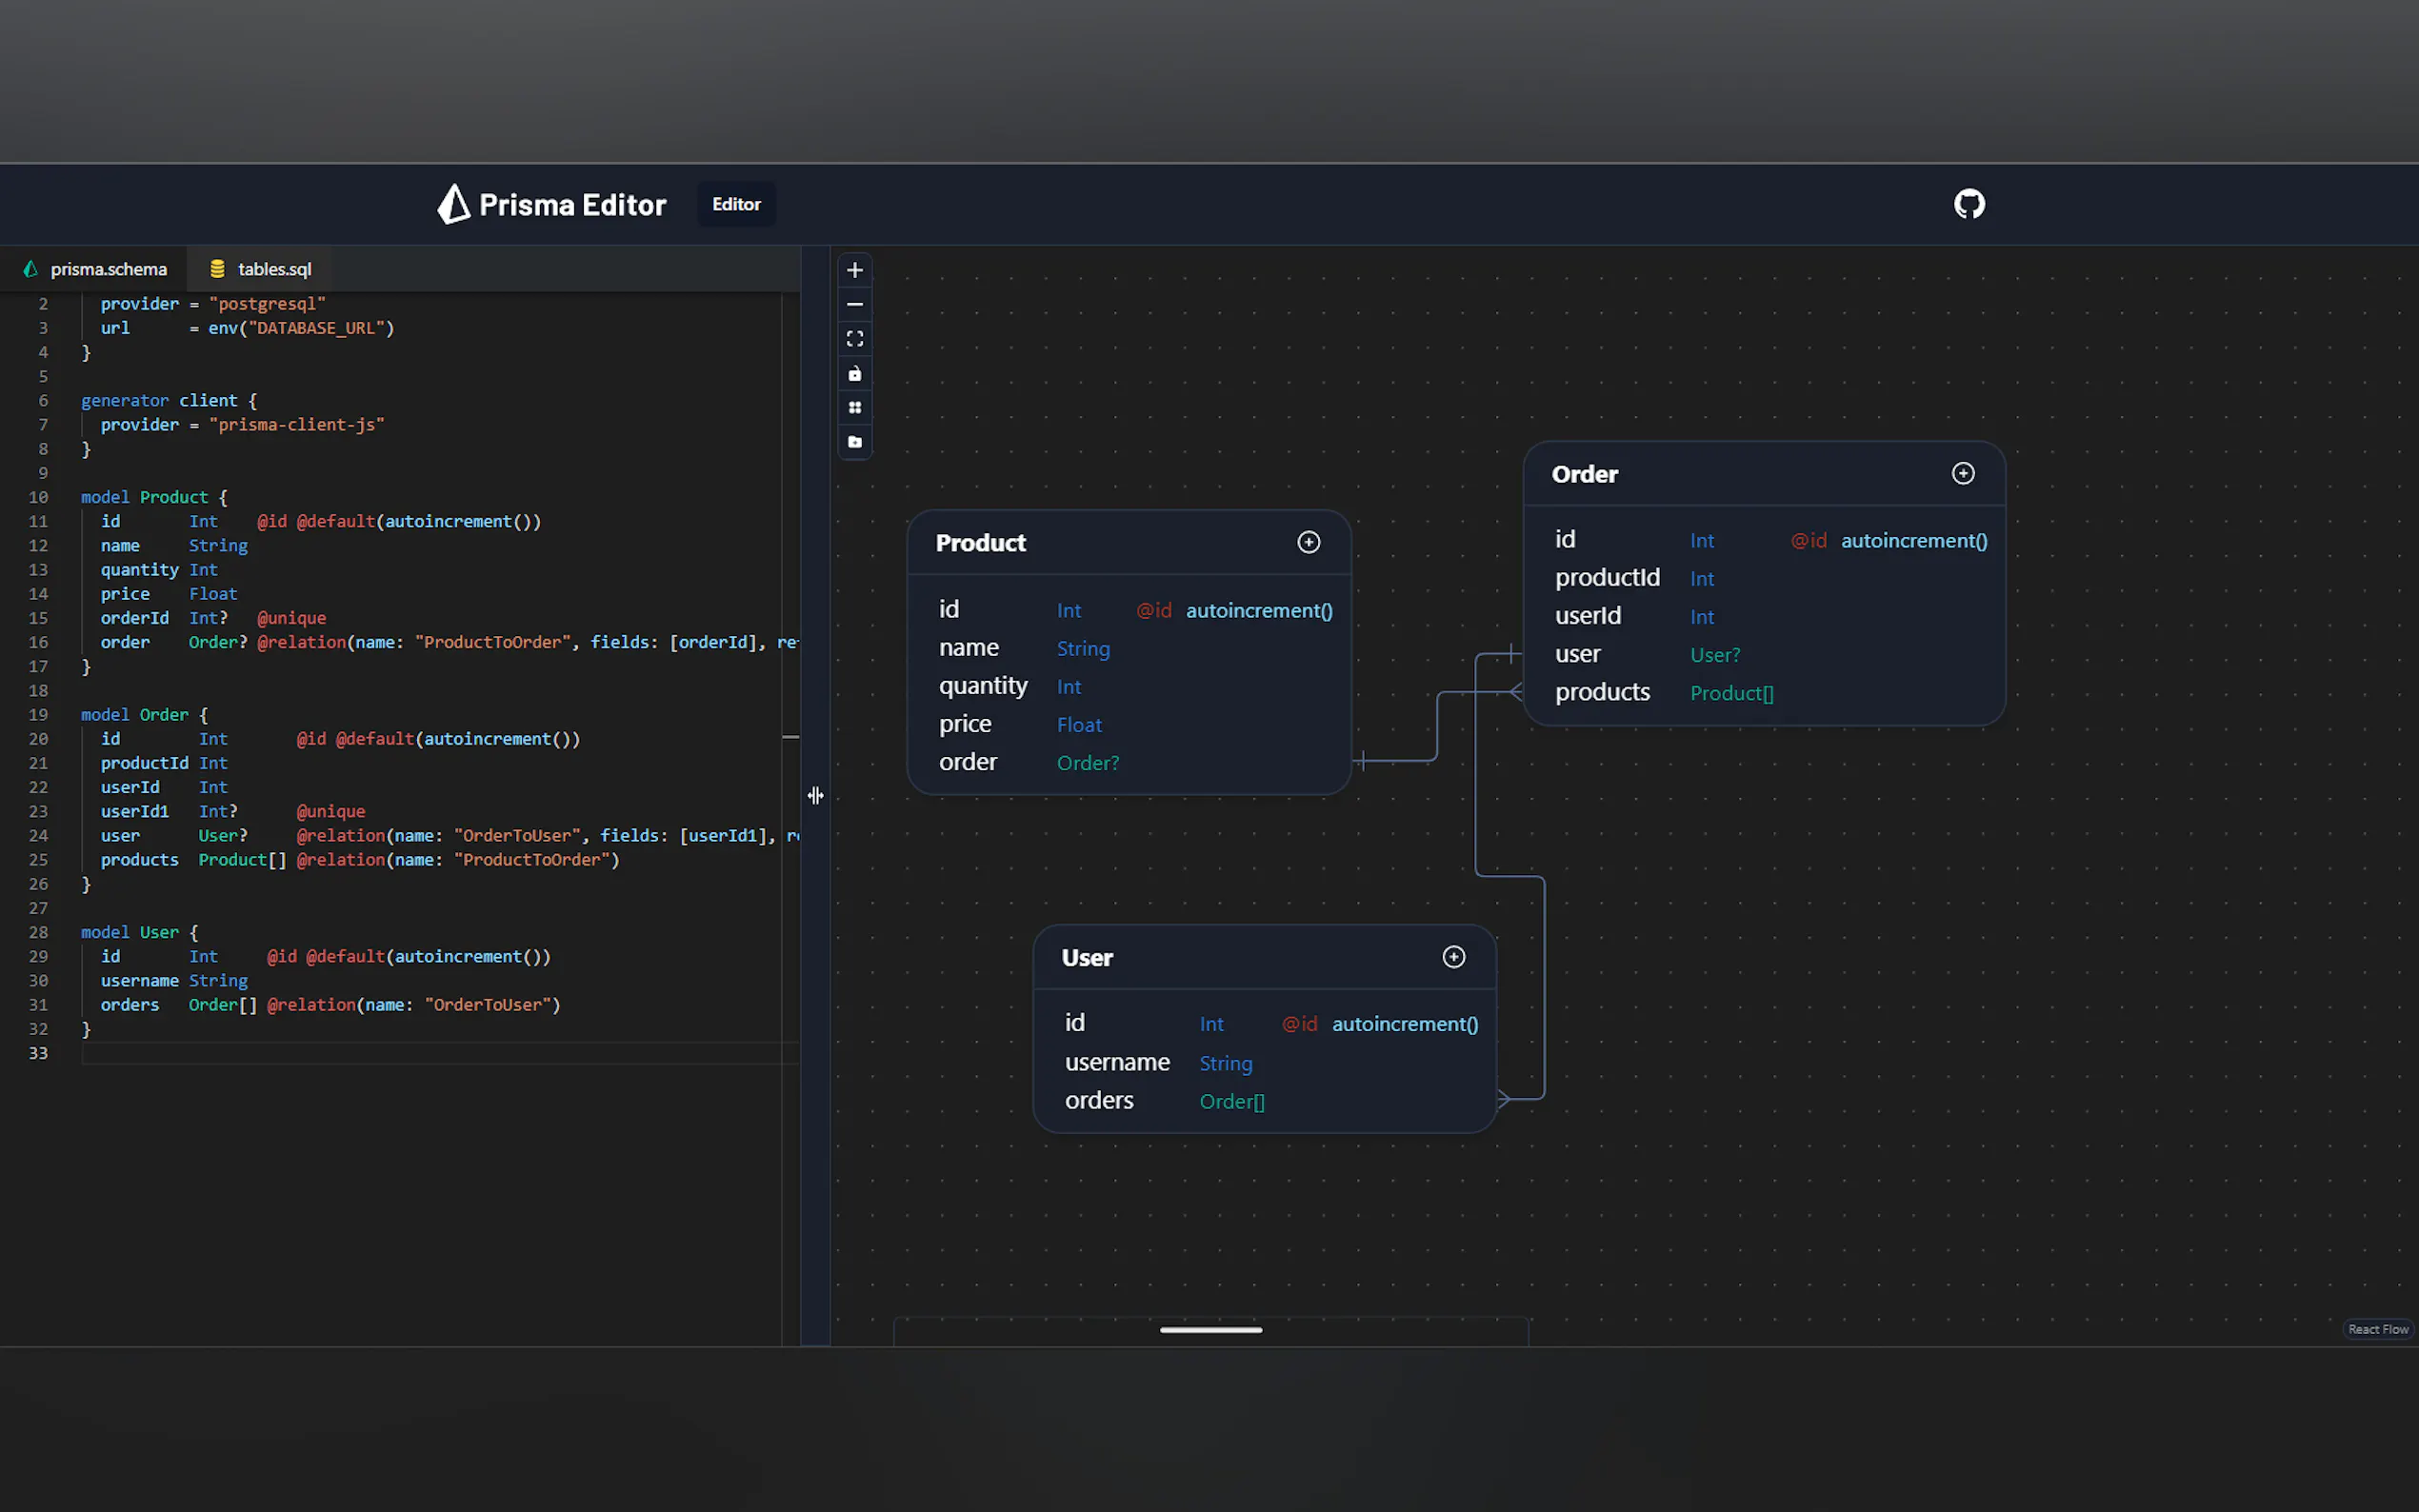Image resolution: width=2419 pixels, height=1512 pixels.
Task: Click the fit view icon
Action: point(854,339)
